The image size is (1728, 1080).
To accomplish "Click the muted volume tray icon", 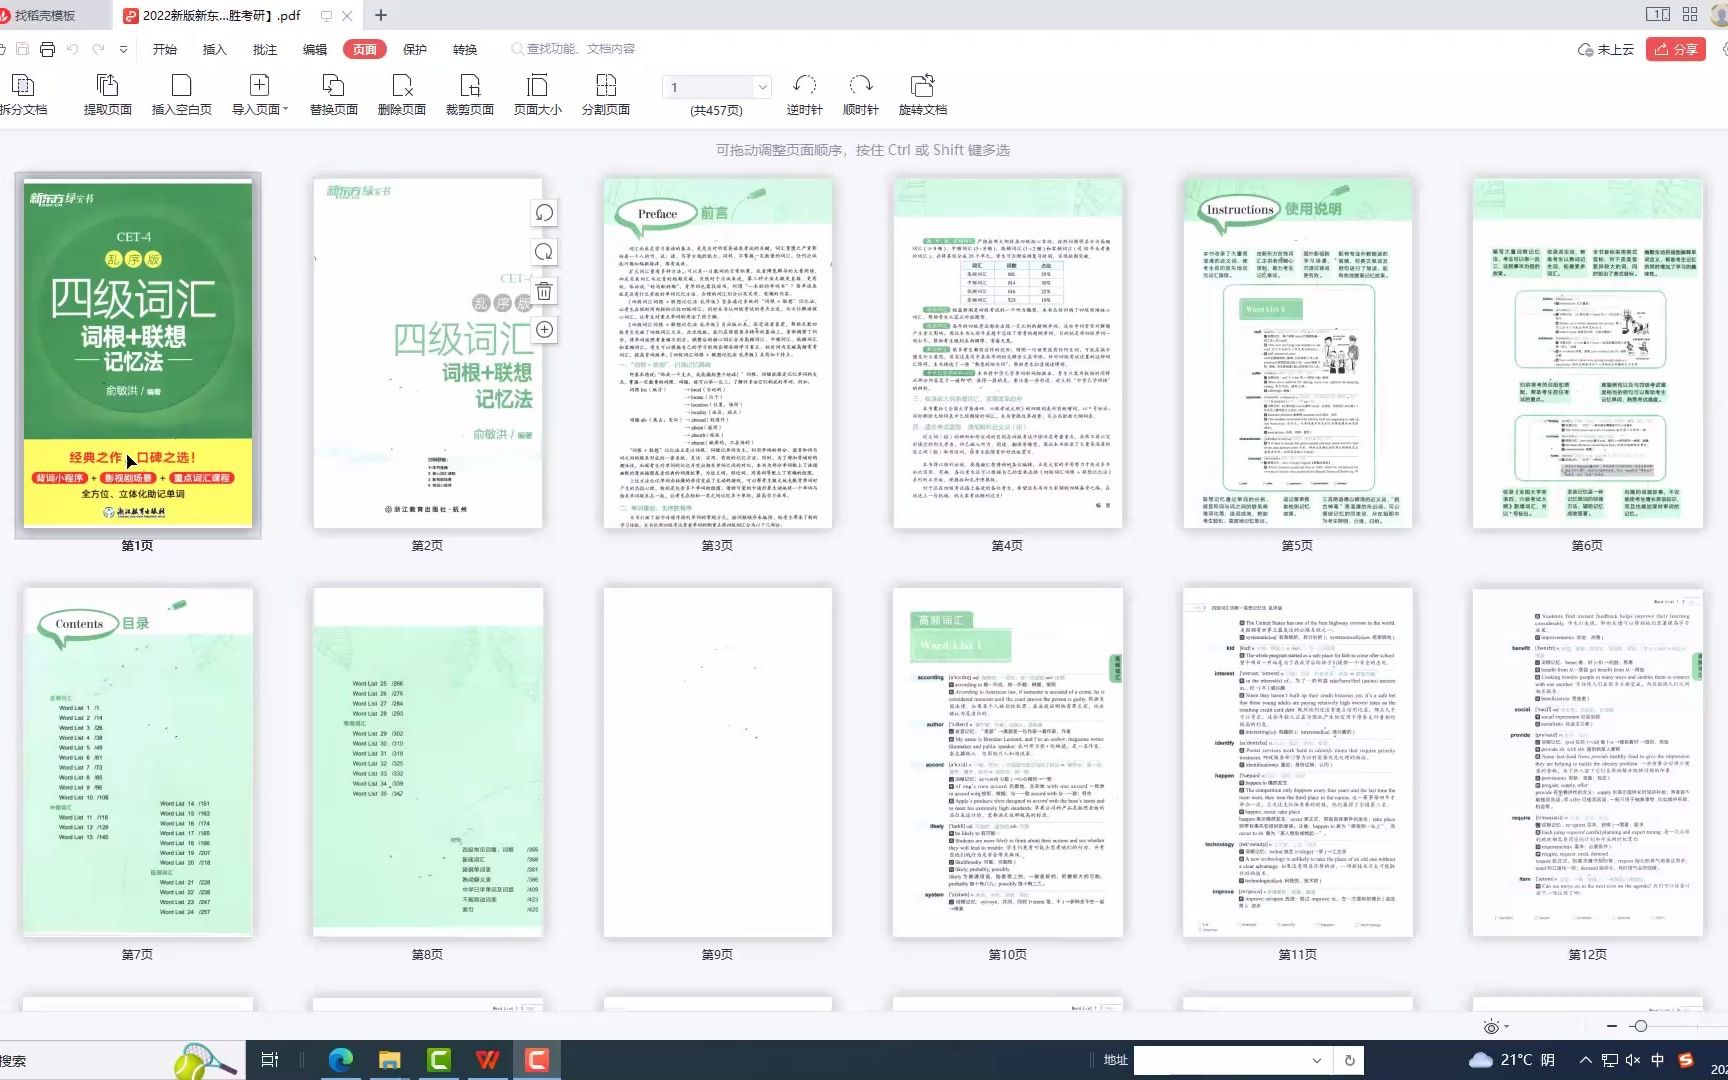I will click(1633, 1060).
